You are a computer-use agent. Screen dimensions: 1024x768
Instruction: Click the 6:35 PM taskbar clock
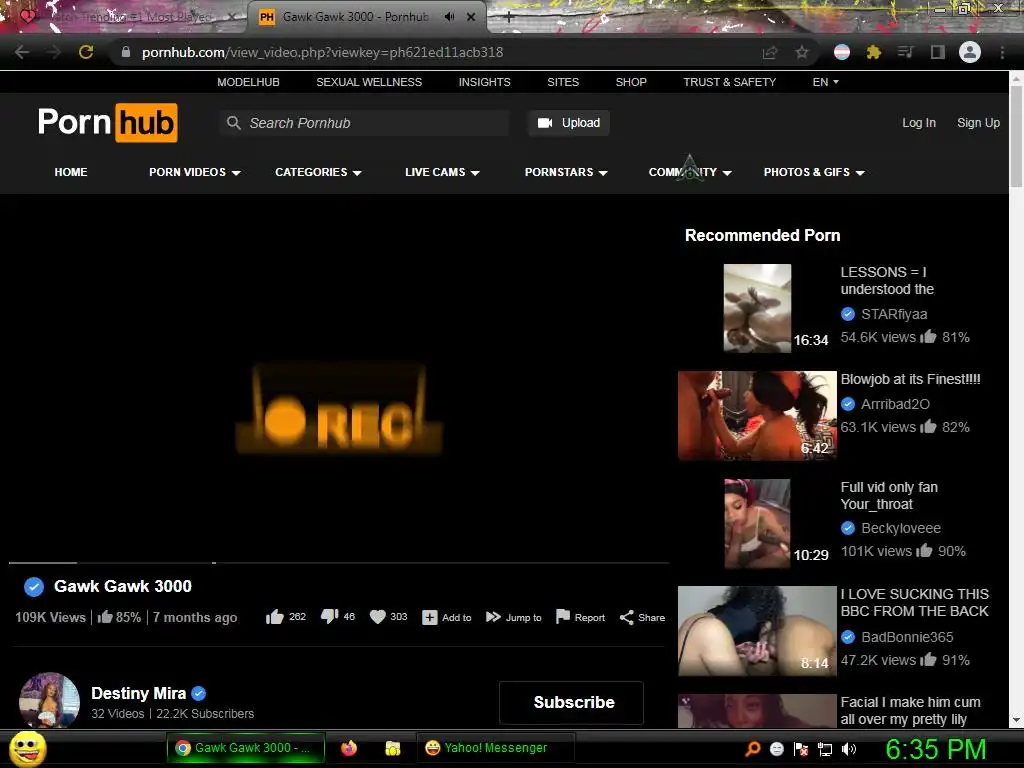[x=935, y=749]
